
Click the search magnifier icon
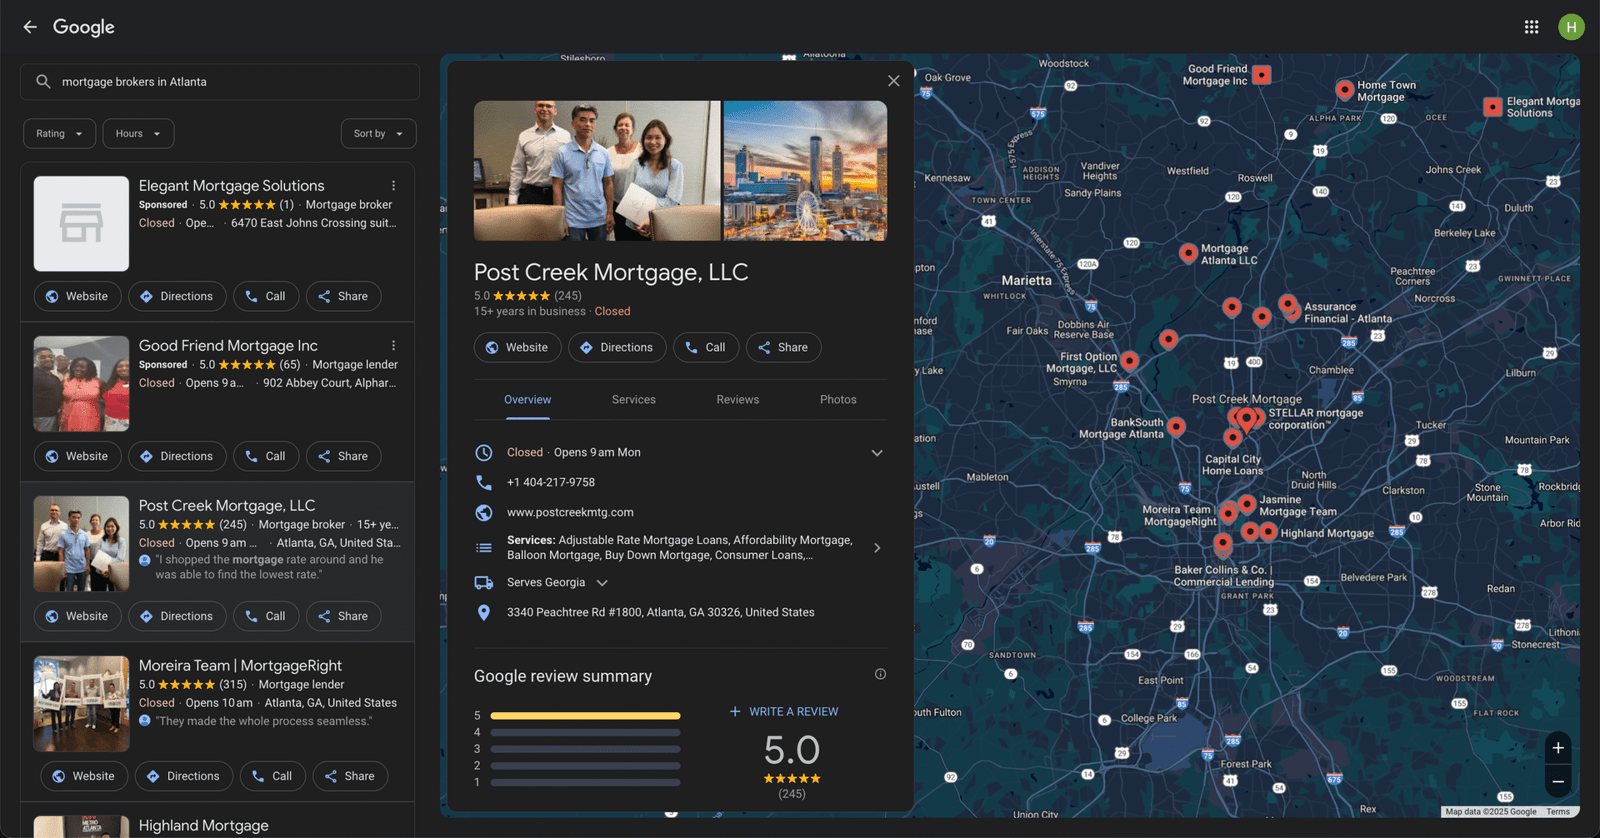pyautogui.click(x=43, y=82)
